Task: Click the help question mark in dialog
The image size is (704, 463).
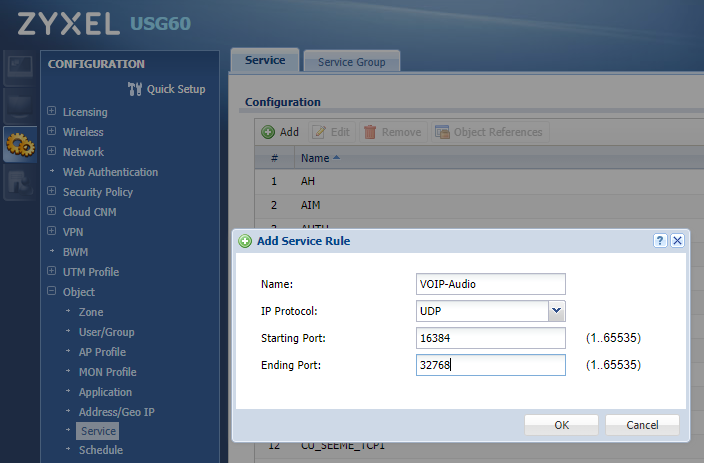Action: (660, 241)
